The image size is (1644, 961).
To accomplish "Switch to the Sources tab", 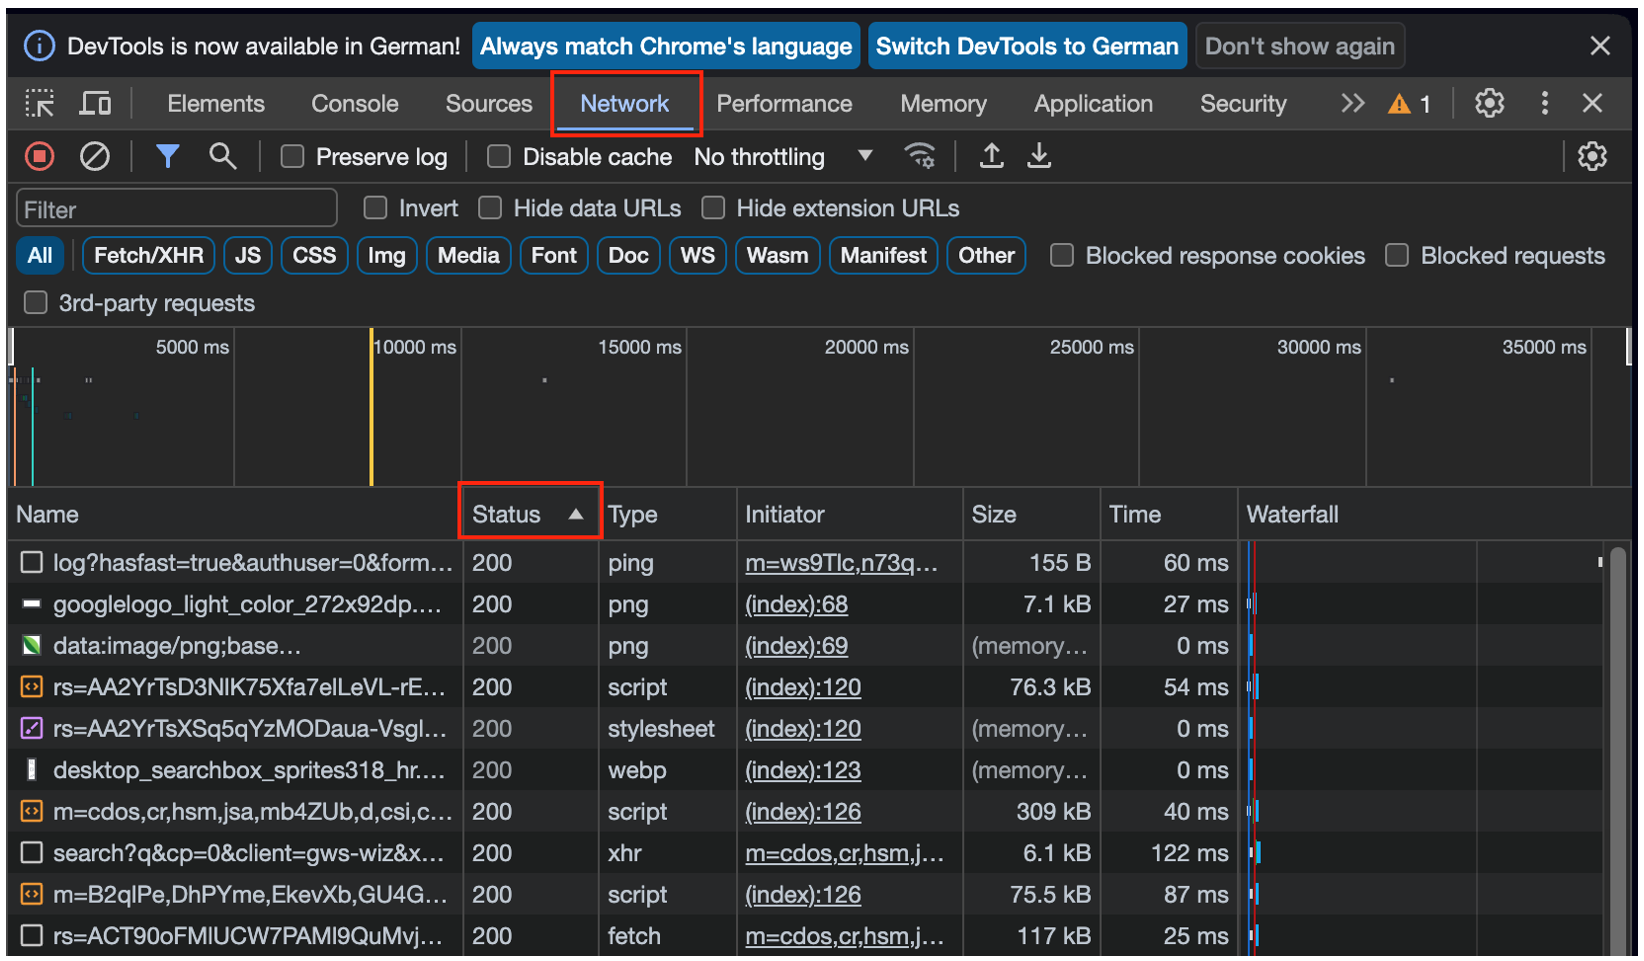I will pyautogui.click(x=489, y=103).
